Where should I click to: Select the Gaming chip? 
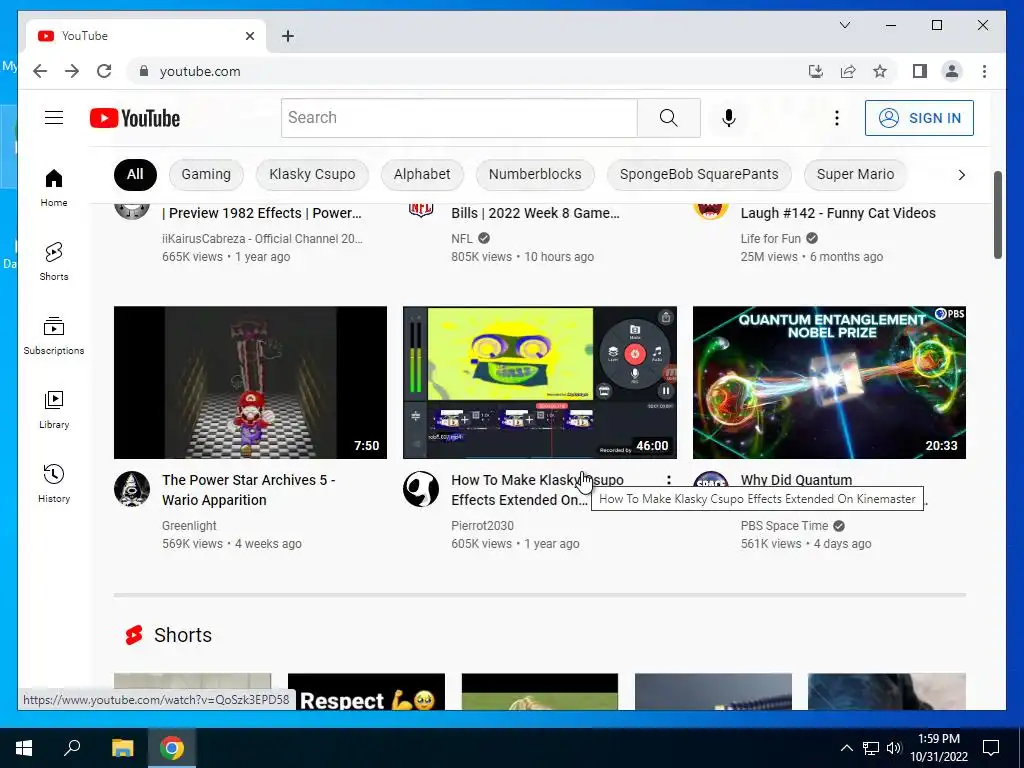[x=206, y=174]
